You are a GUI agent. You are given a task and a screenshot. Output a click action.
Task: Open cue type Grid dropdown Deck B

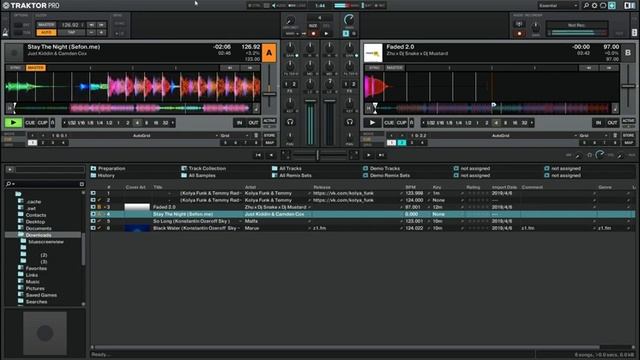click(x=593, y=136)
